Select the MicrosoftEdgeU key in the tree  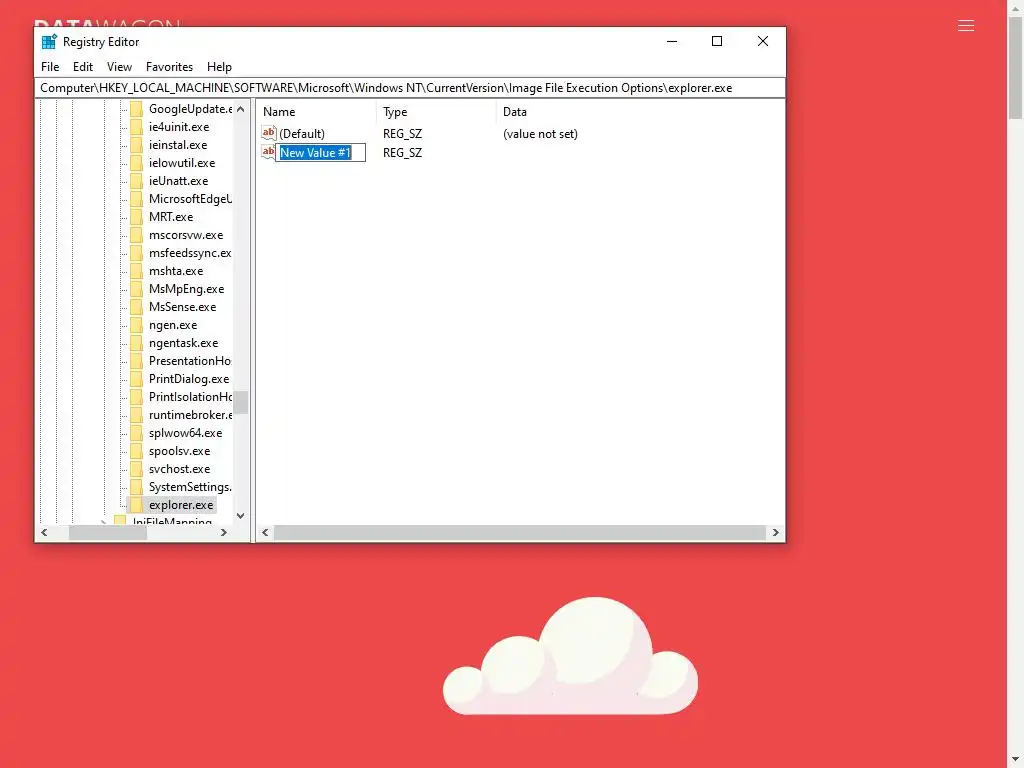[x=190, y=199]
